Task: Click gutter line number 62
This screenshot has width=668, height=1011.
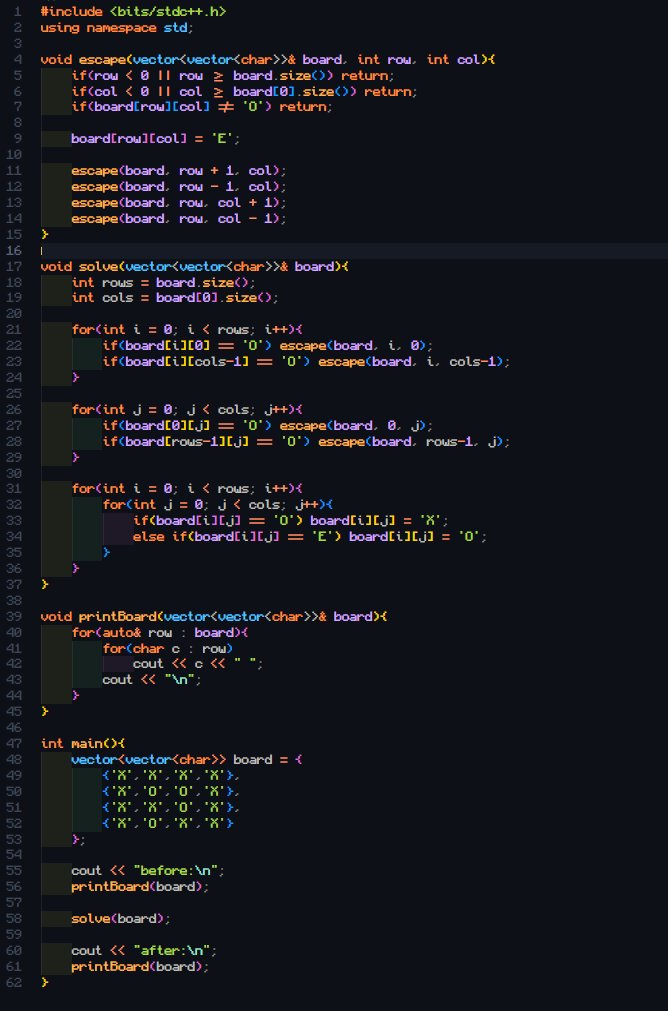Action: click(14, 983)
